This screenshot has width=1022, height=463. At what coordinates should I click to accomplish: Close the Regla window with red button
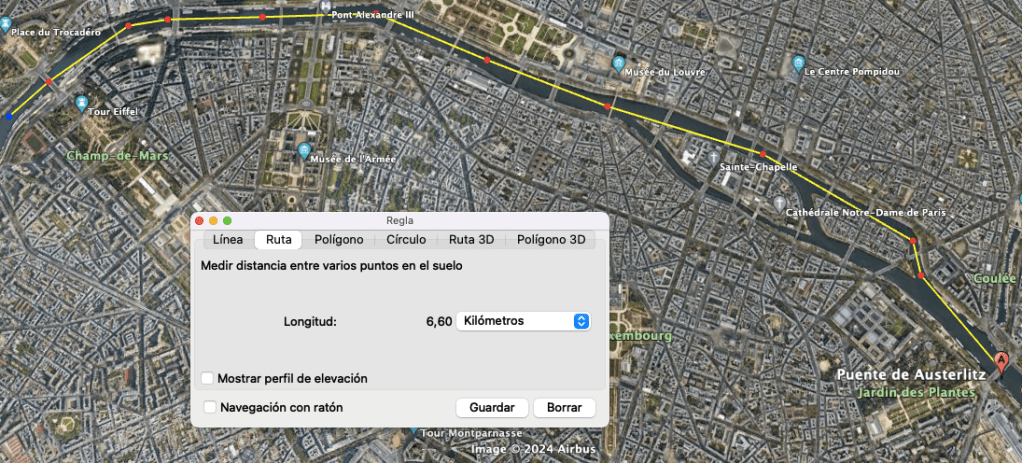pos(199,220)
